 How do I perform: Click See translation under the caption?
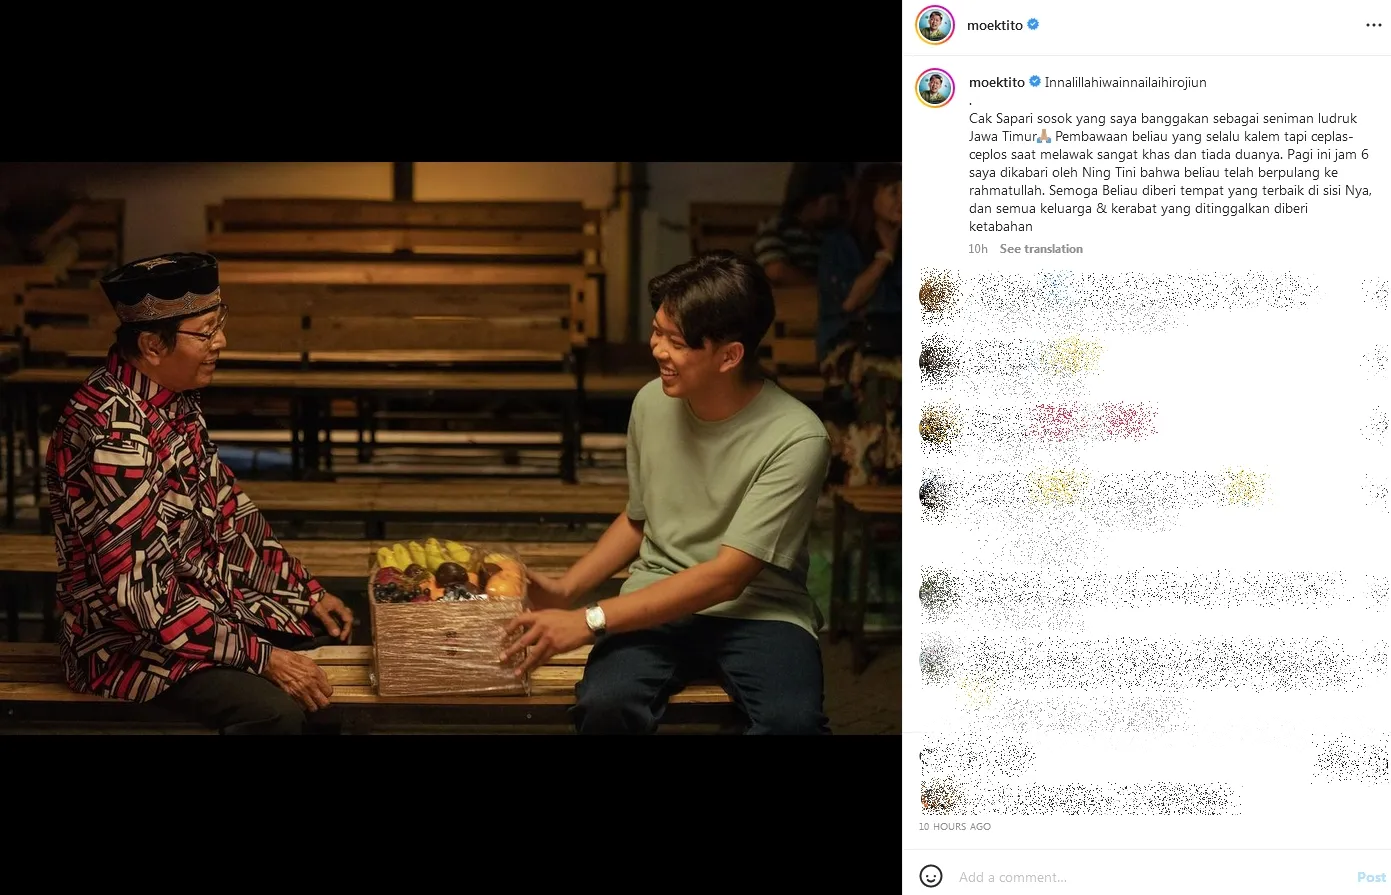tap(1041, 249)
